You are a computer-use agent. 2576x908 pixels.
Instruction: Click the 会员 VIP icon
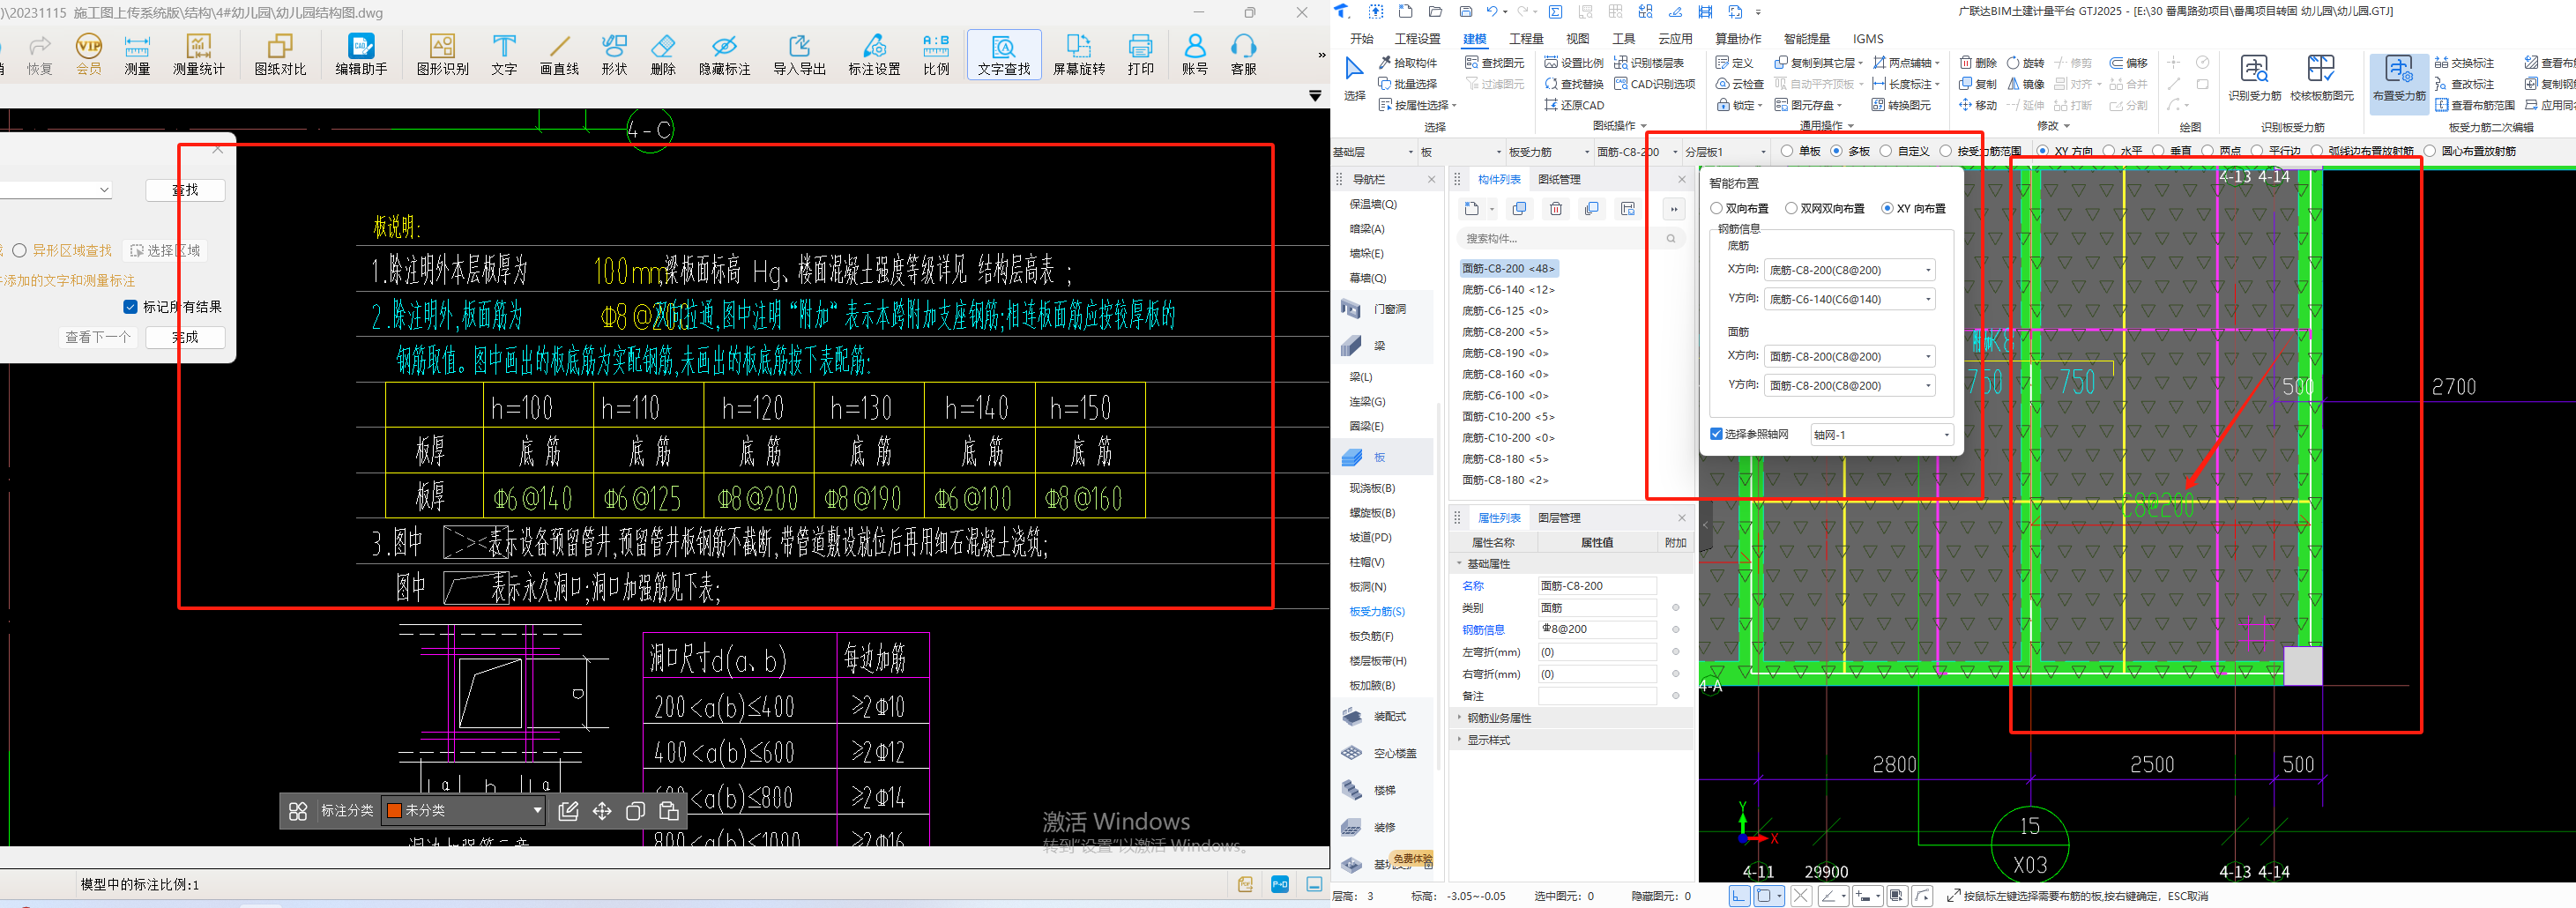pyautogui.click(x=89, y=55)
